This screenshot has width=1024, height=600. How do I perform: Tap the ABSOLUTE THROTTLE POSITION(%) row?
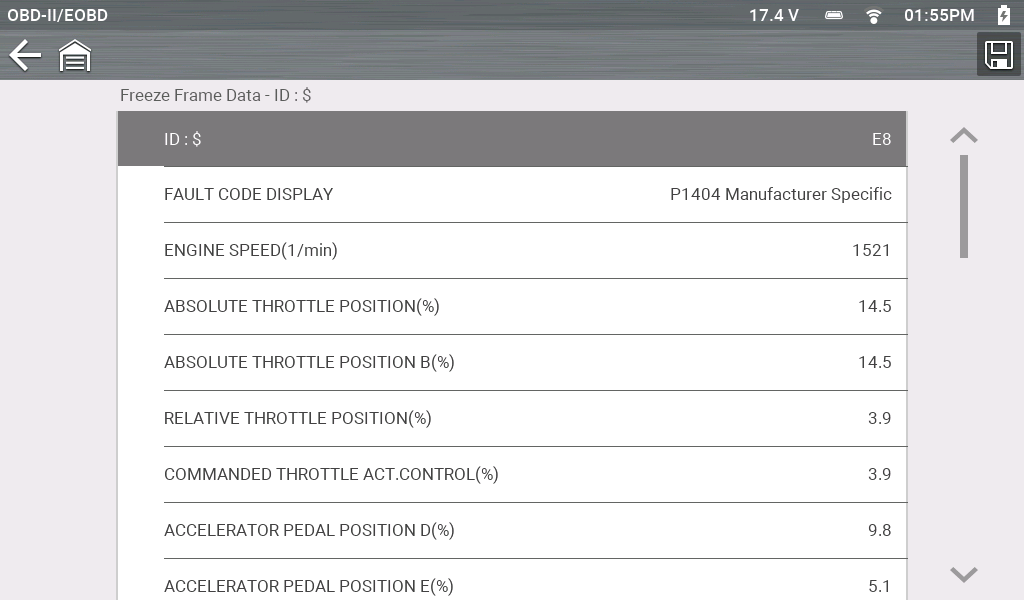512,306
